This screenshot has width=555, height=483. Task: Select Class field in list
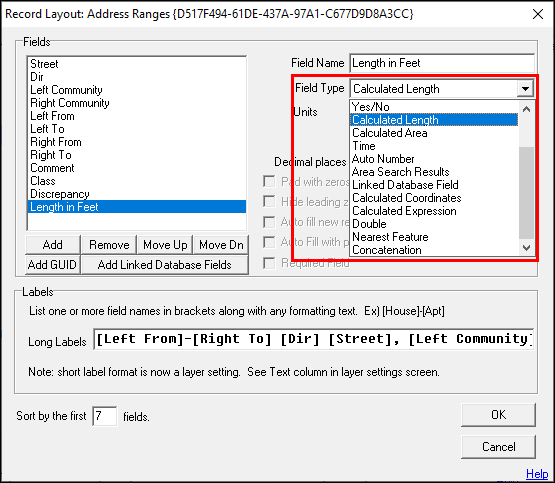click(137, 181)
